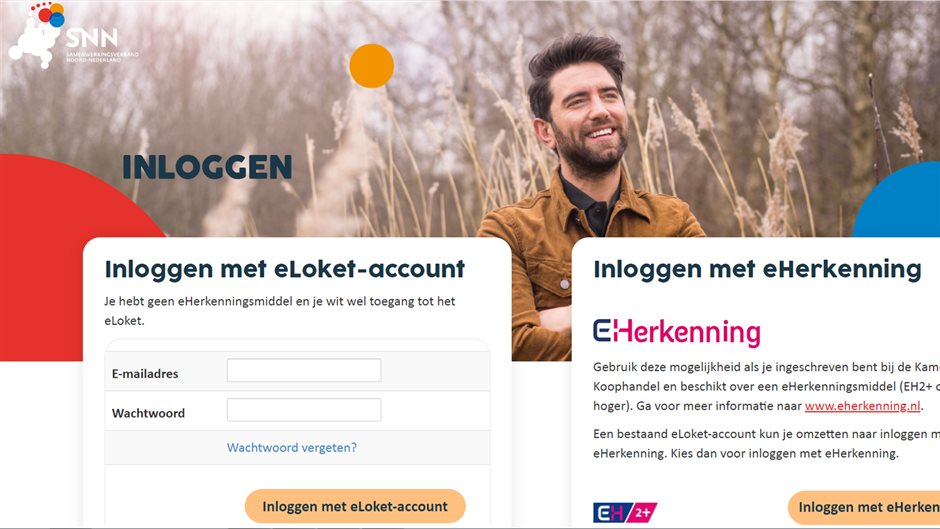This screenshot has height=529, width=940.
Task: Open the Wachtwoord vergeten? link
Action: click(x=291, y=447)
